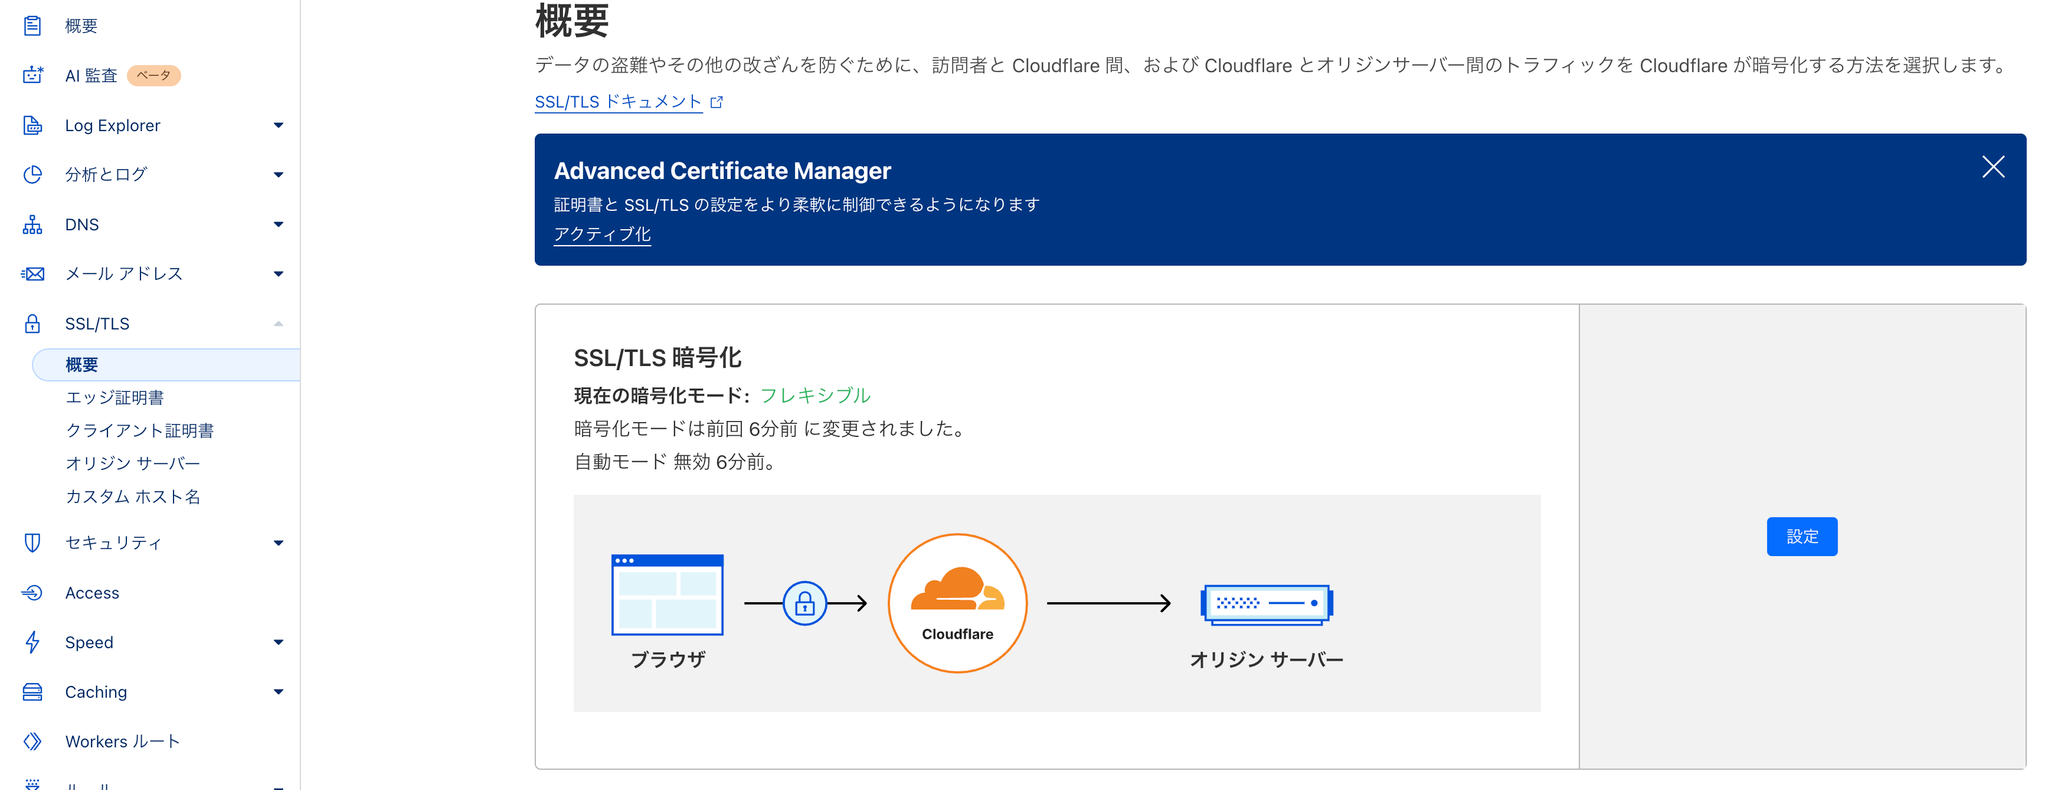Screen dimensions: 2048x790
Task: Click the AI 監査 robot icon
Action: pos(33,75)
